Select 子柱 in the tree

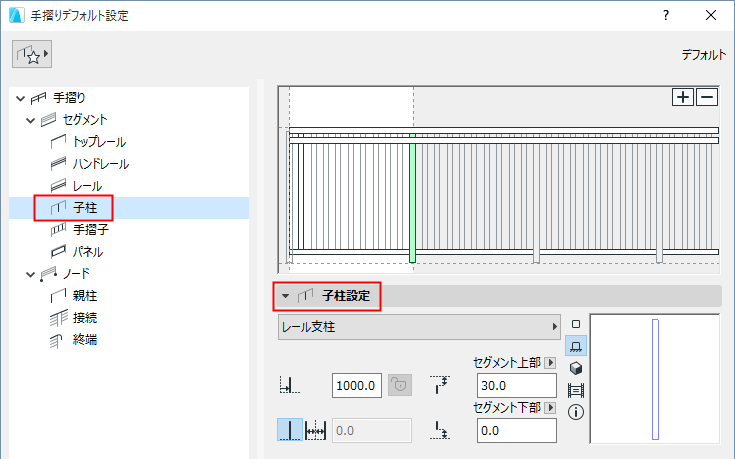85,208
